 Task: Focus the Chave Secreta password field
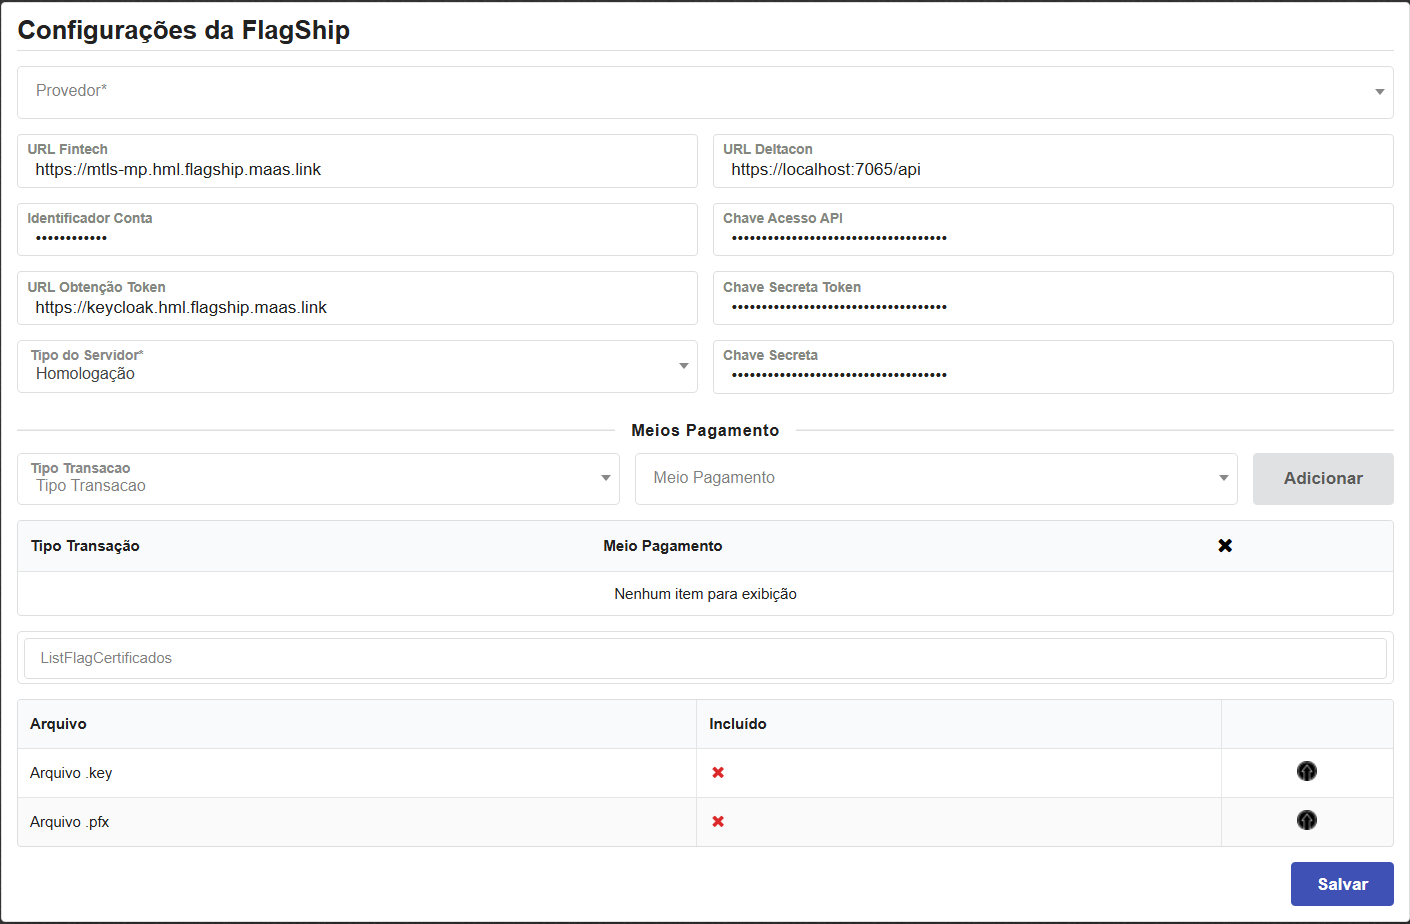1053,375
